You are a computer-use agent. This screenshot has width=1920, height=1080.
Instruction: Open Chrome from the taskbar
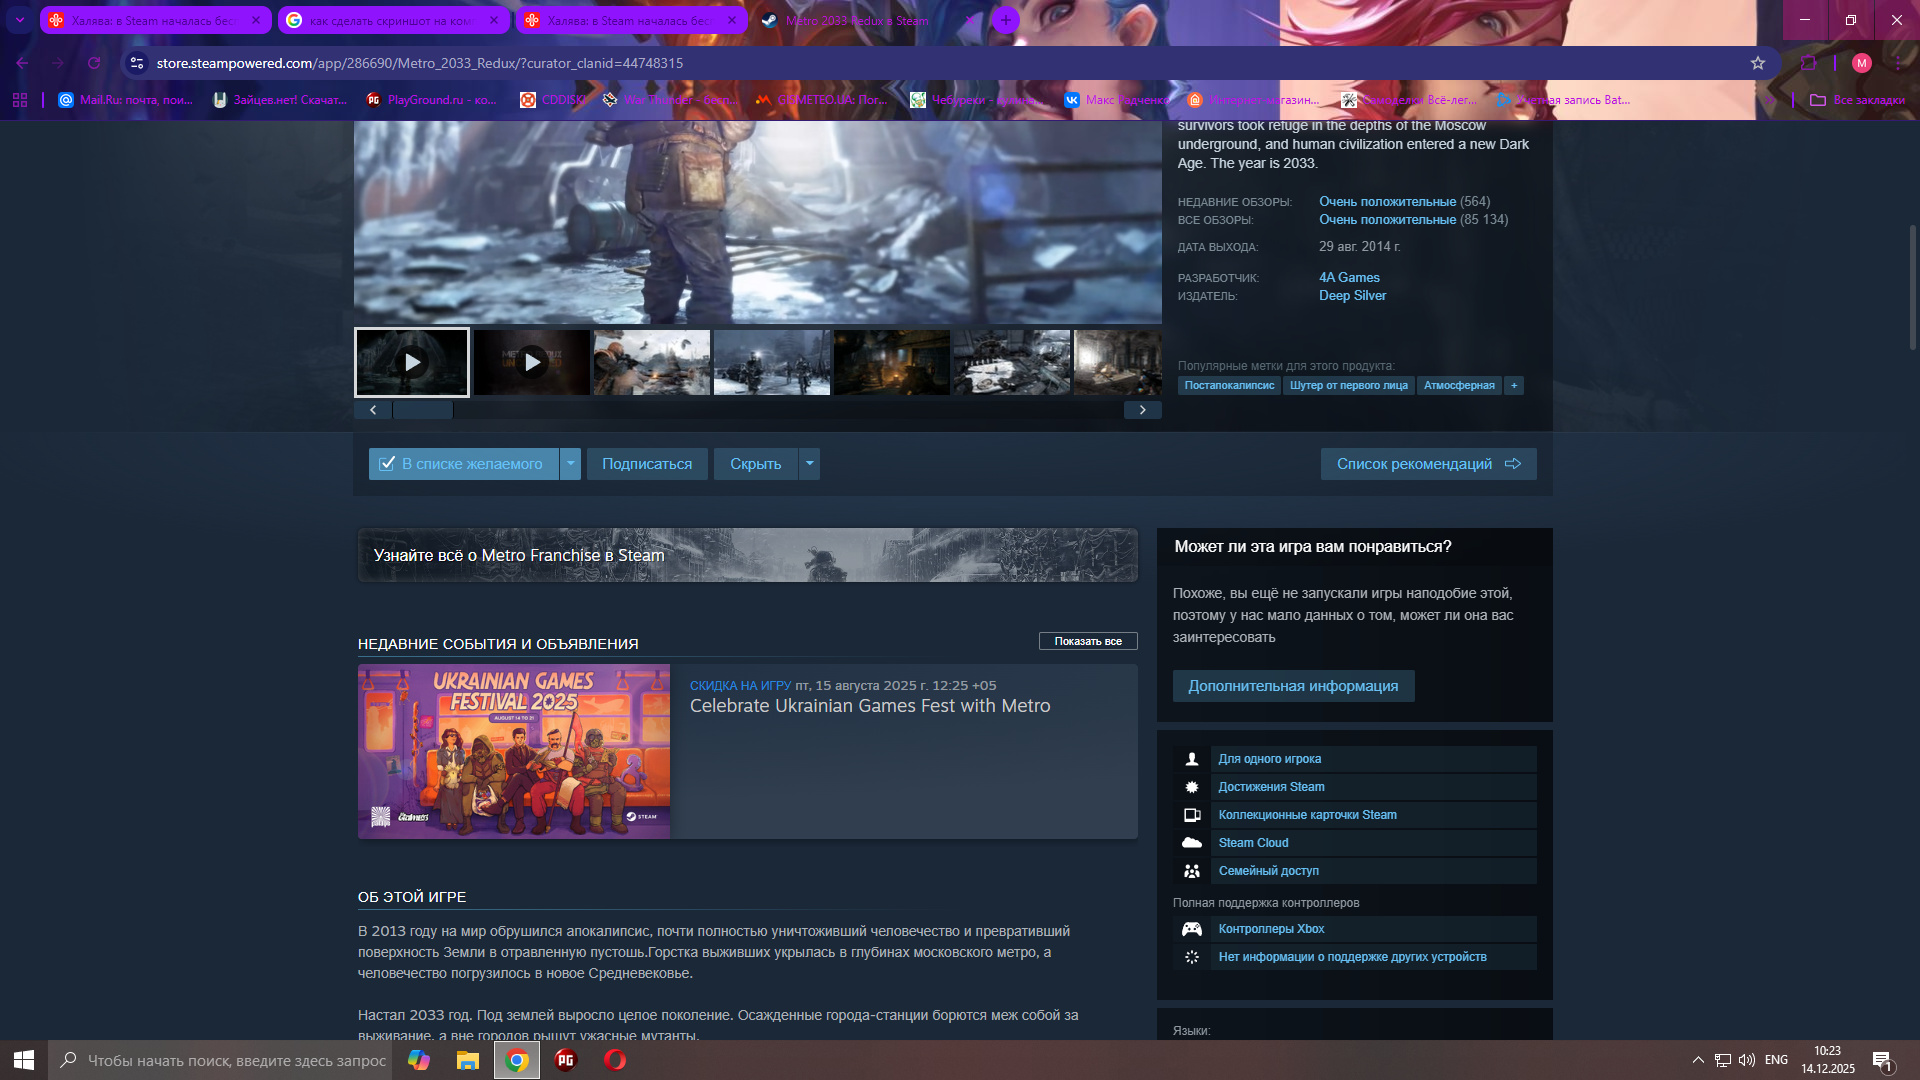pos(517,1060)
